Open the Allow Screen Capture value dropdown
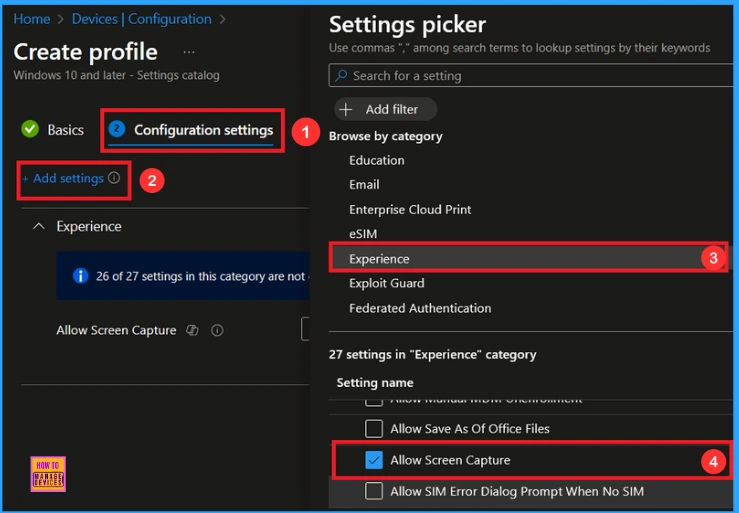The width and height of the screenshot is (739, 513). [305, 329]
